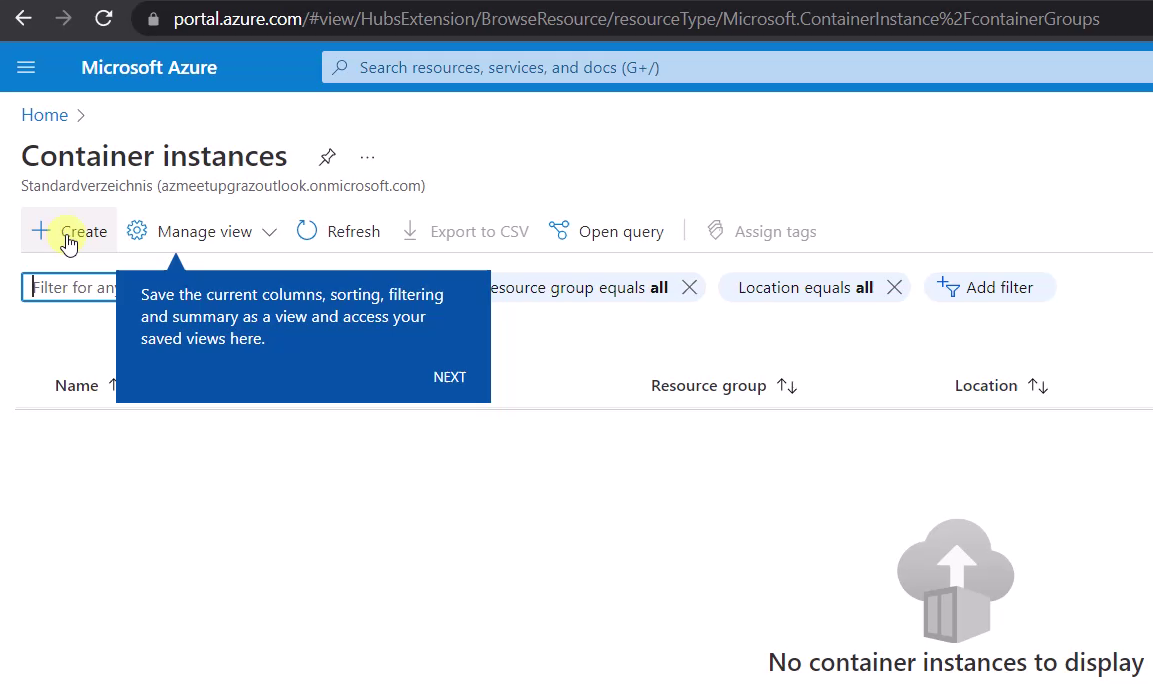This screenshot has width=1153, height=684.
Task: Remove the Location equals all filter
Action: [894, 288]
